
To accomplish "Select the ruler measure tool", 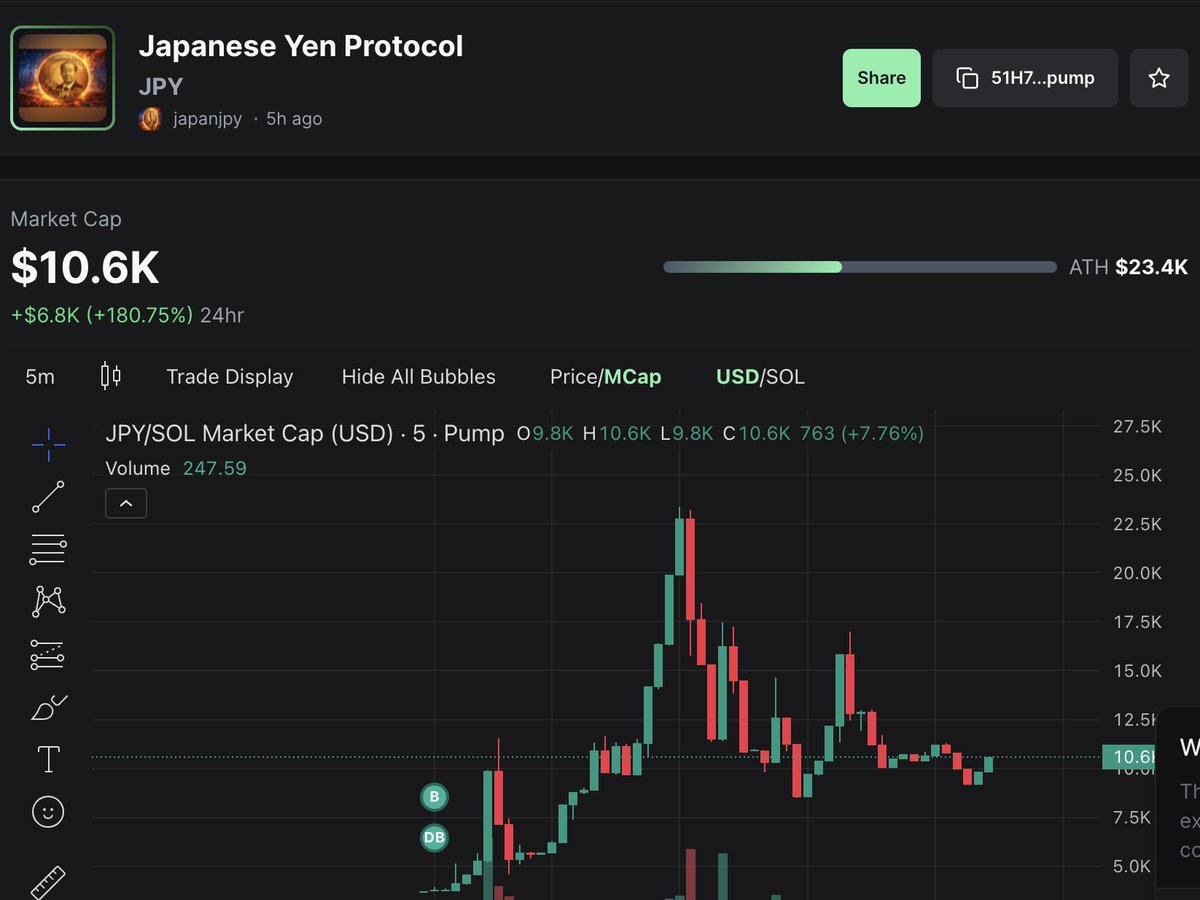I will (47, 880).
